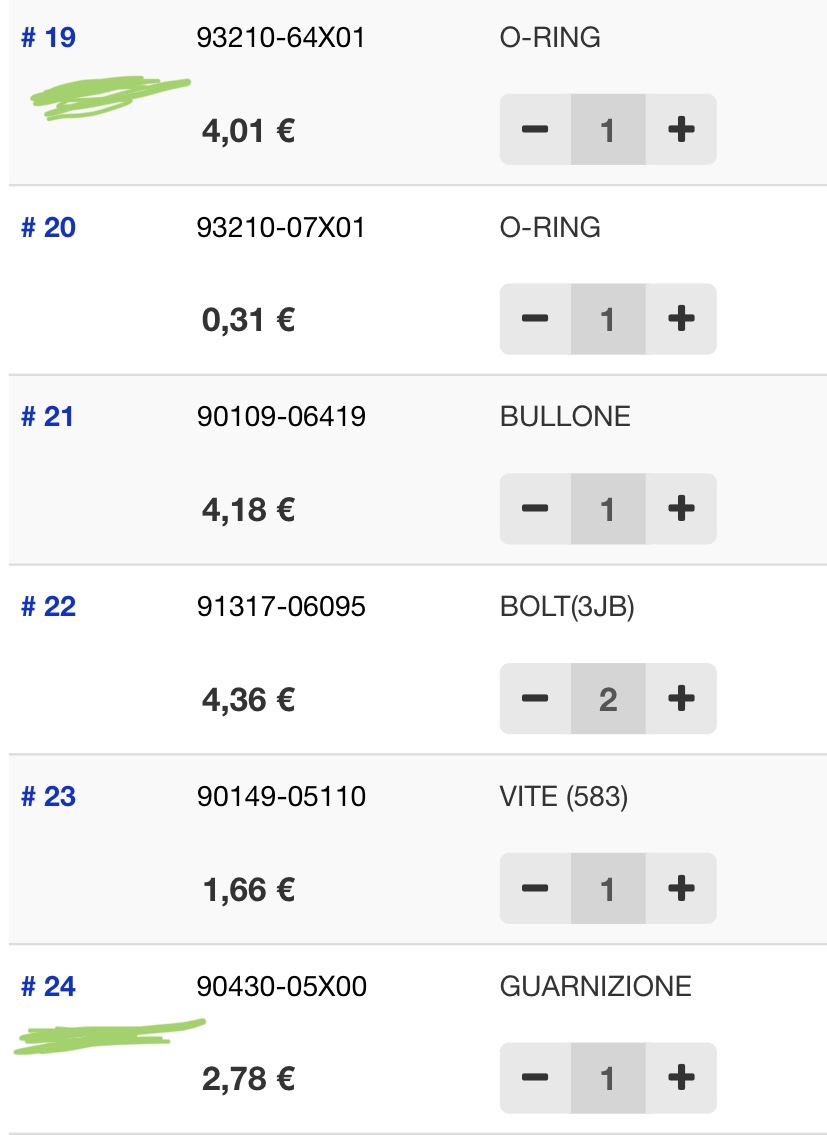
Task: Select item reference # 22
Action: (x=49, y=607)
